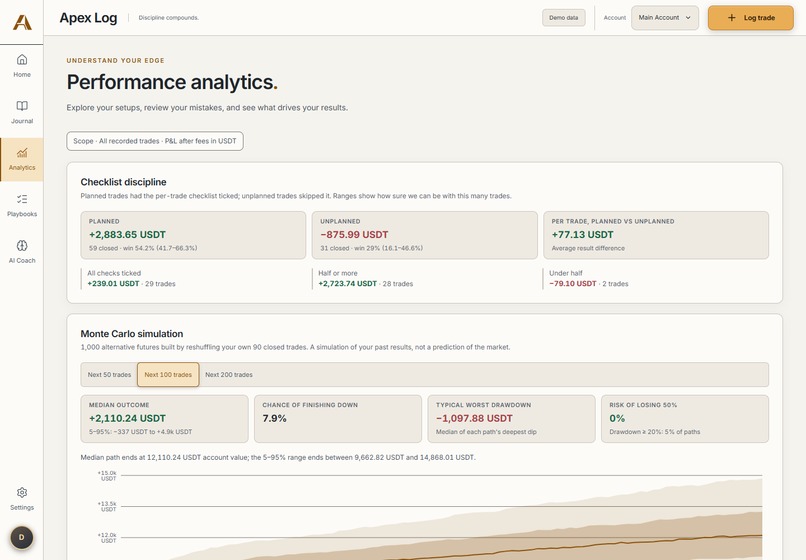
Task: Click the Performance analytics heading
Action: pos(172,82)
